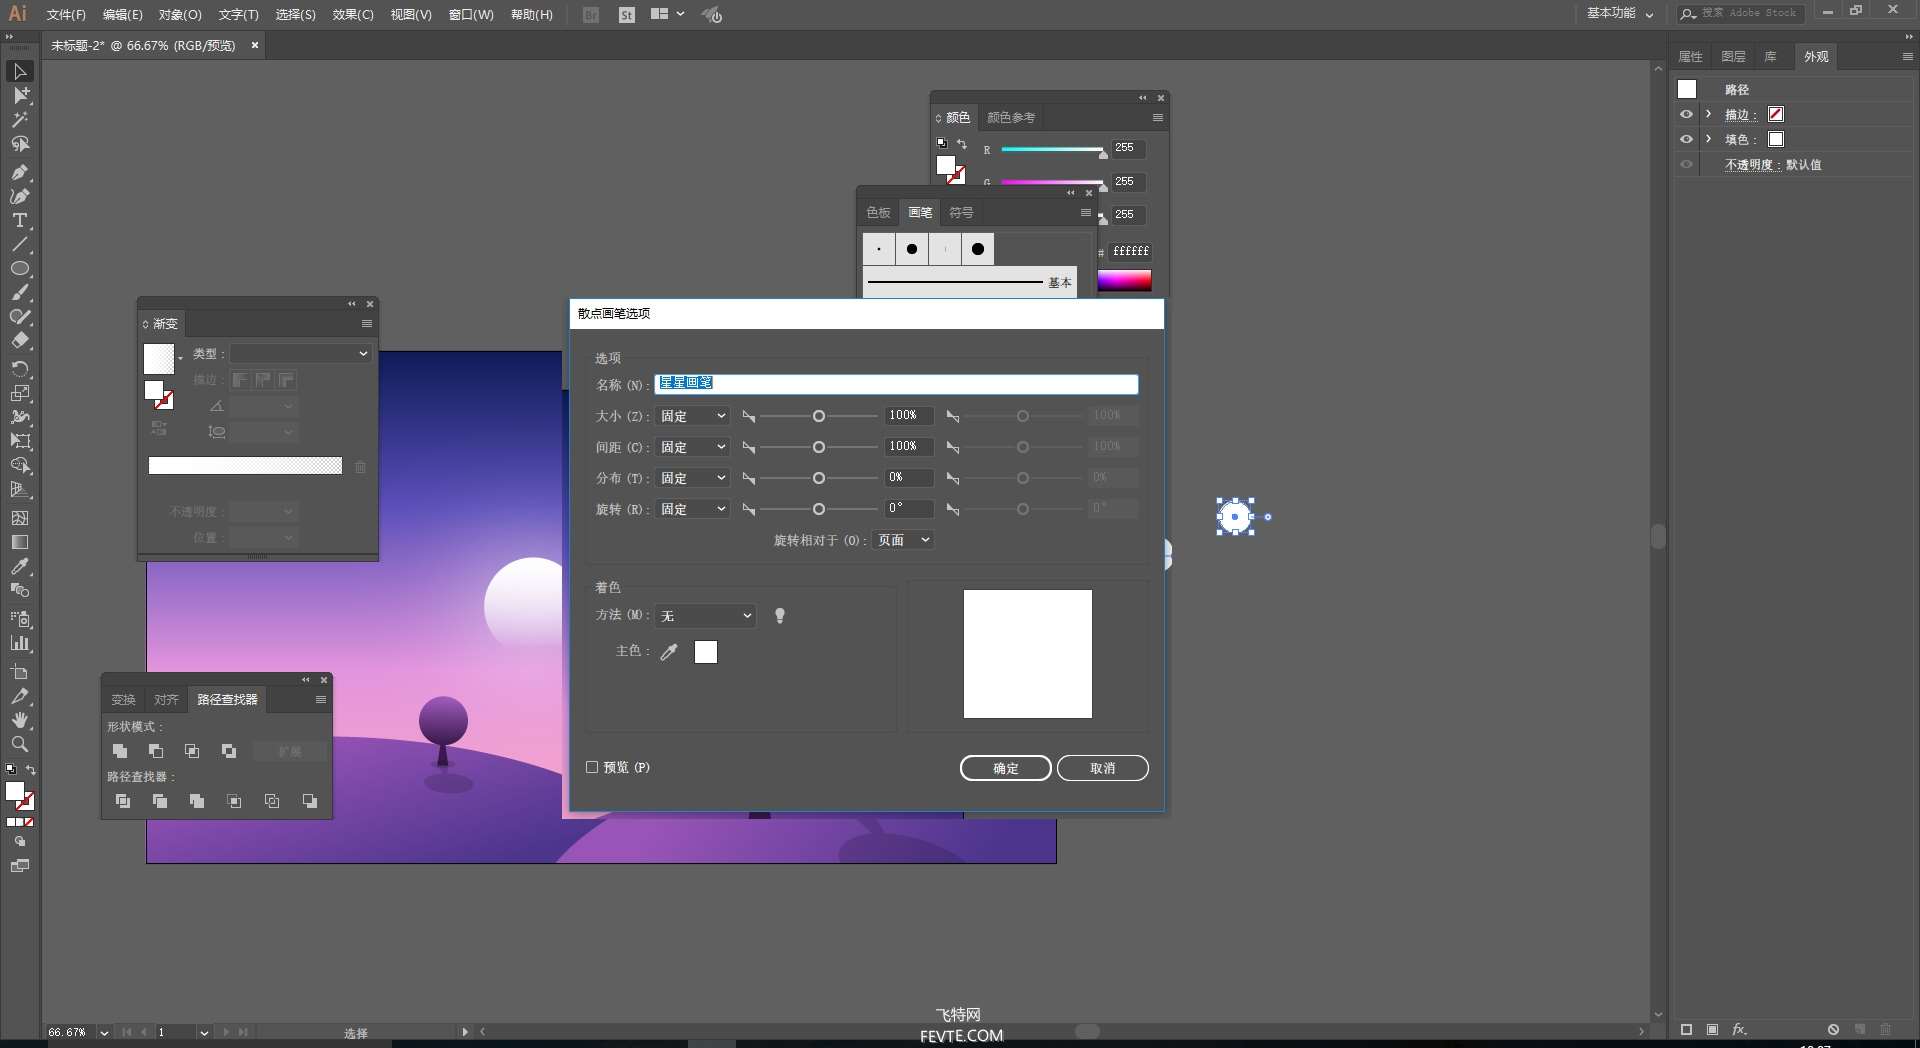The width and height of the screenshot is (1920, 1048).
Task: Enable the Preview checkbox
Action: [x=592, y=767]
